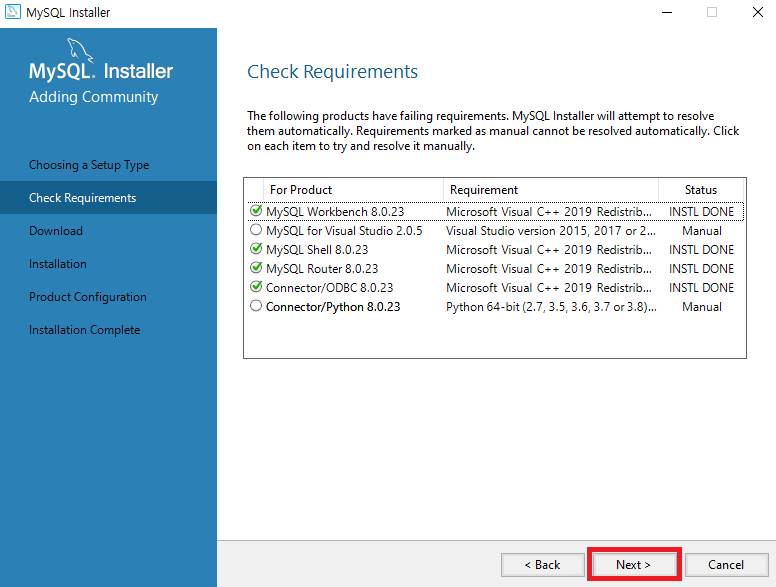
Task: Minimize the MySQL Installer window
Action: tap(667, 12)
